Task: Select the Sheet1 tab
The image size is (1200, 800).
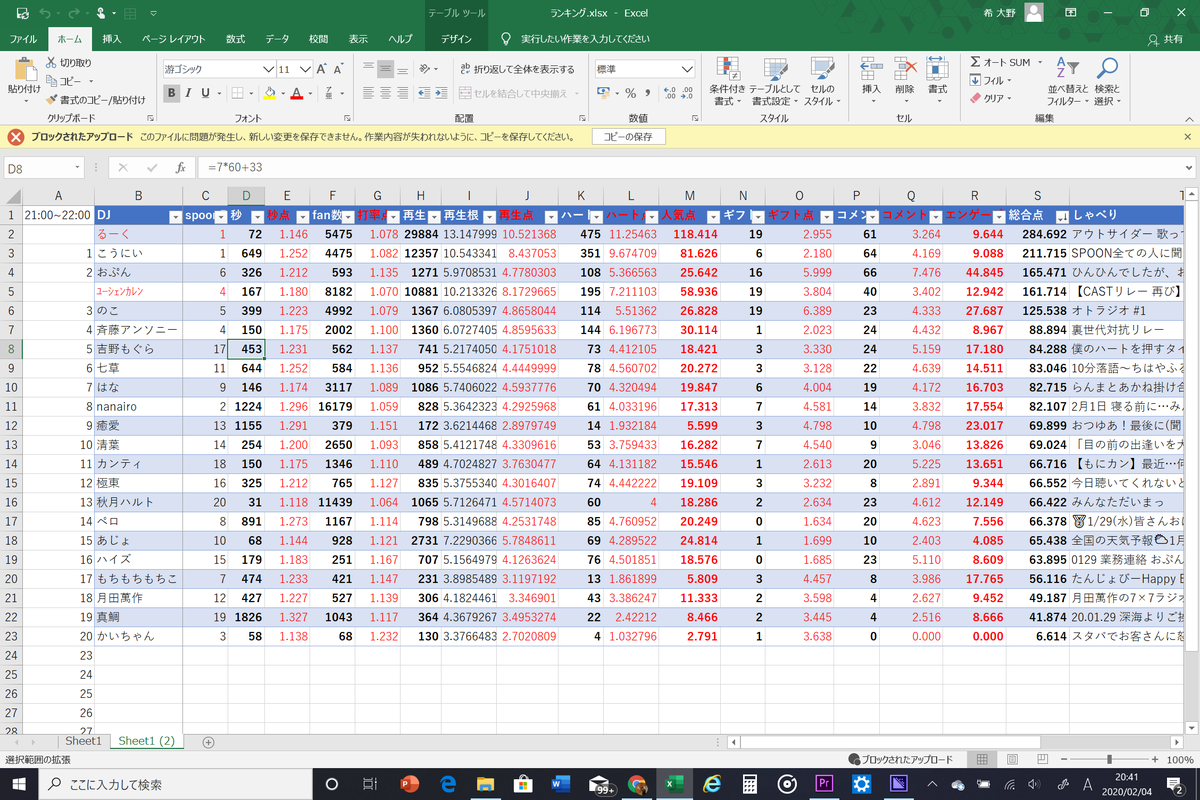Action: [84, 741]
